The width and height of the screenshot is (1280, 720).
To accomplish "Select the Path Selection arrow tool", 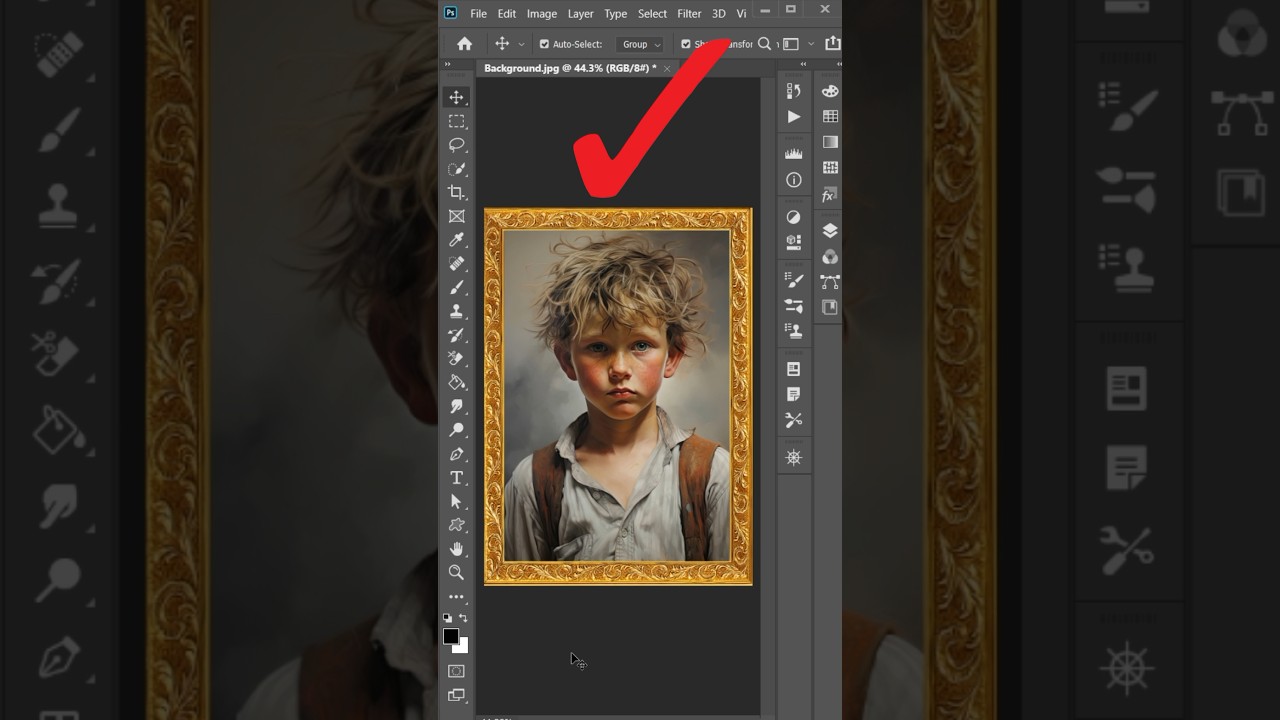I will 456,501.
